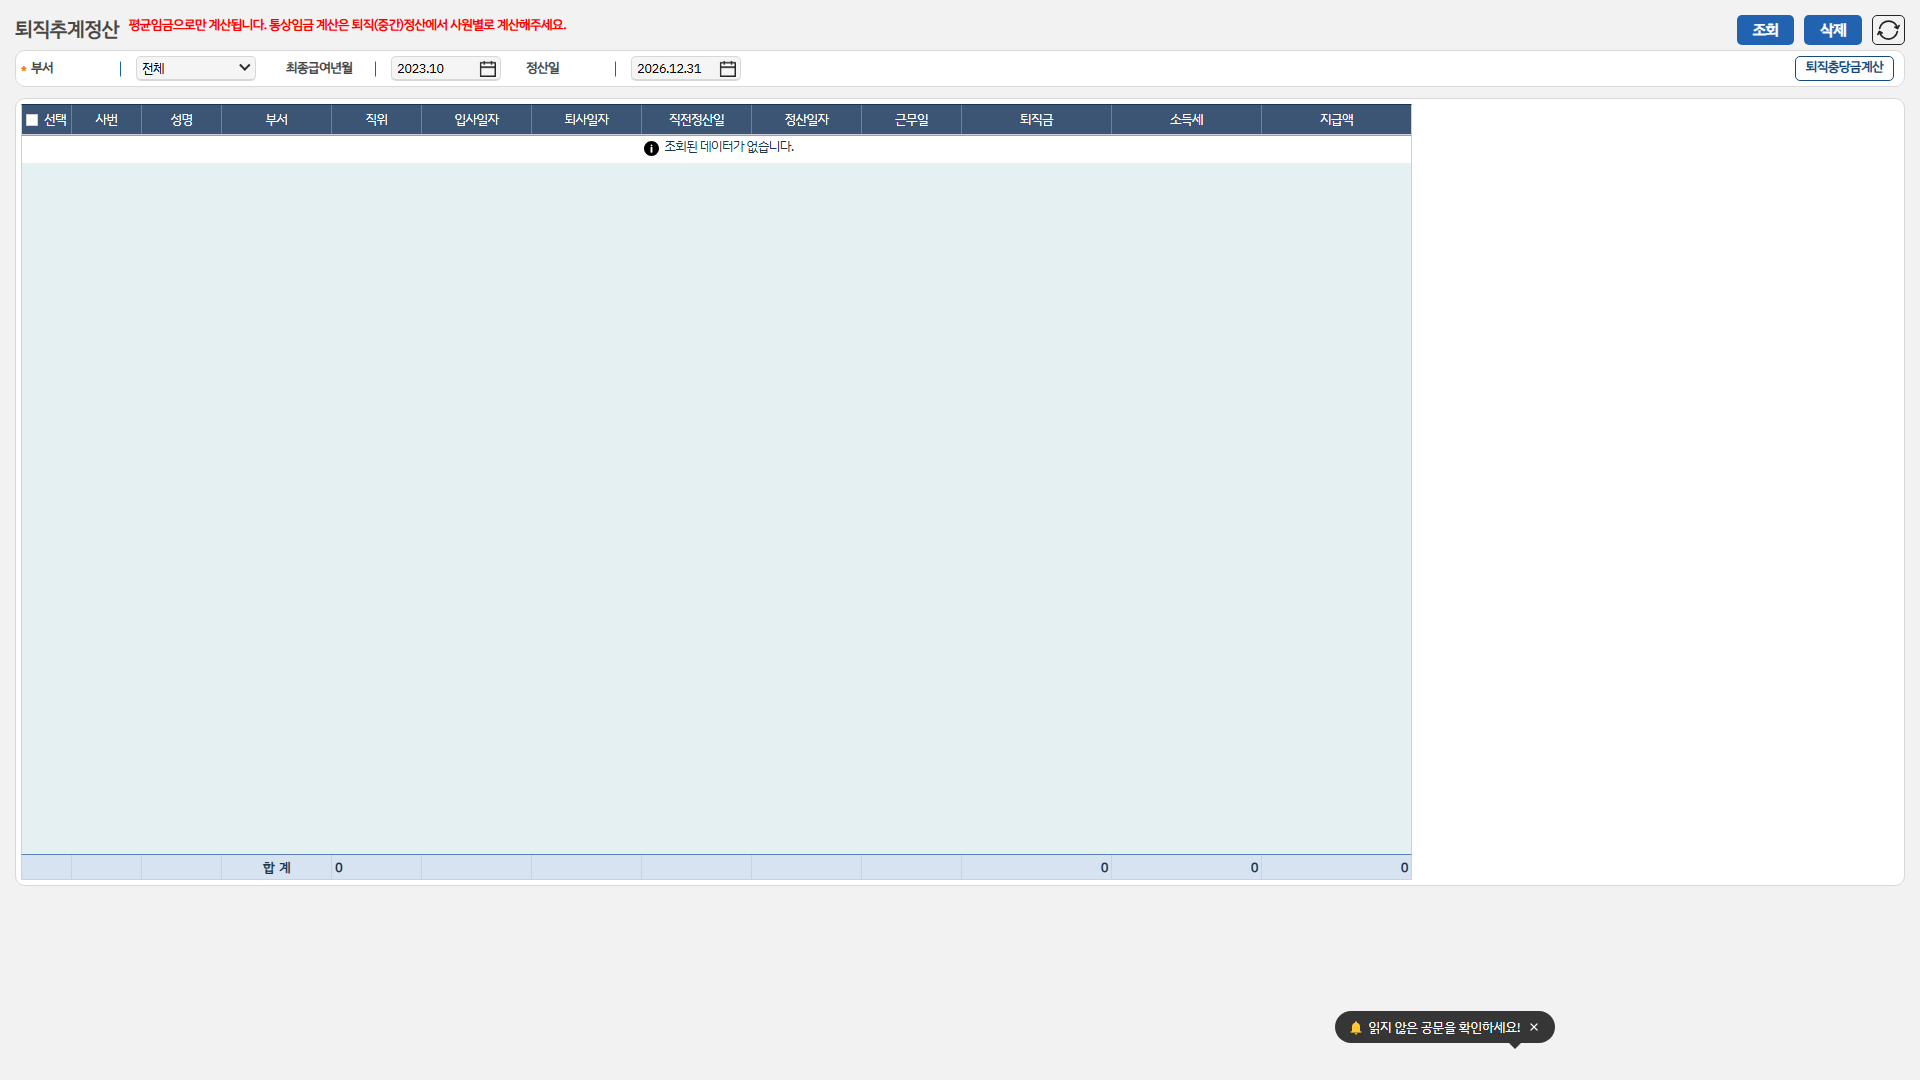The width and height of the screenshot is (1920, 1080).
Task: Open calendar picker for 정산일
Action: [728, 69]
